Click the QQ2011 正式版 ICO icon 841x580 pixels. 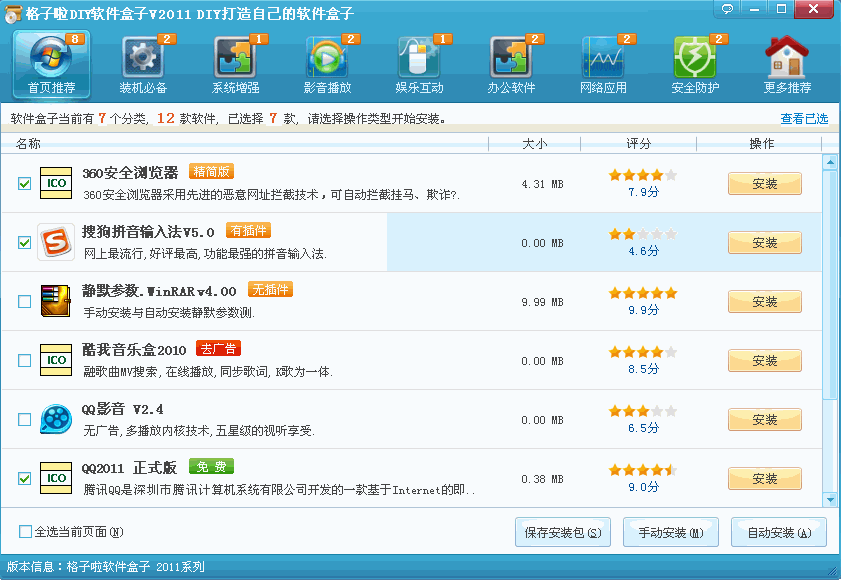click(x=56, y=478)
